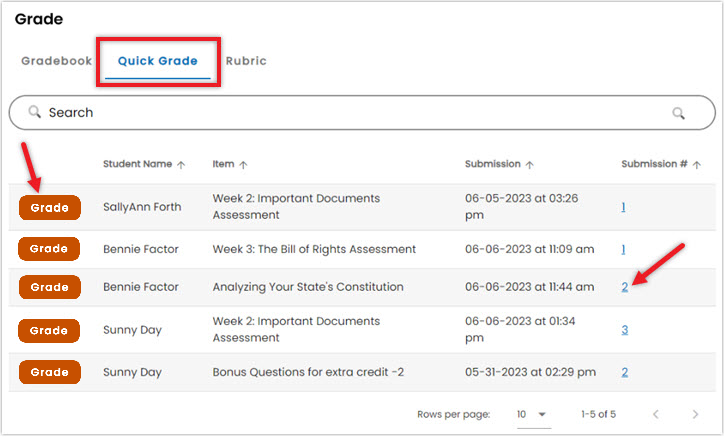Grade Bennie Factor's State's Constitution submission
This screenshot has height=437, width=725.
pos(49,287)
